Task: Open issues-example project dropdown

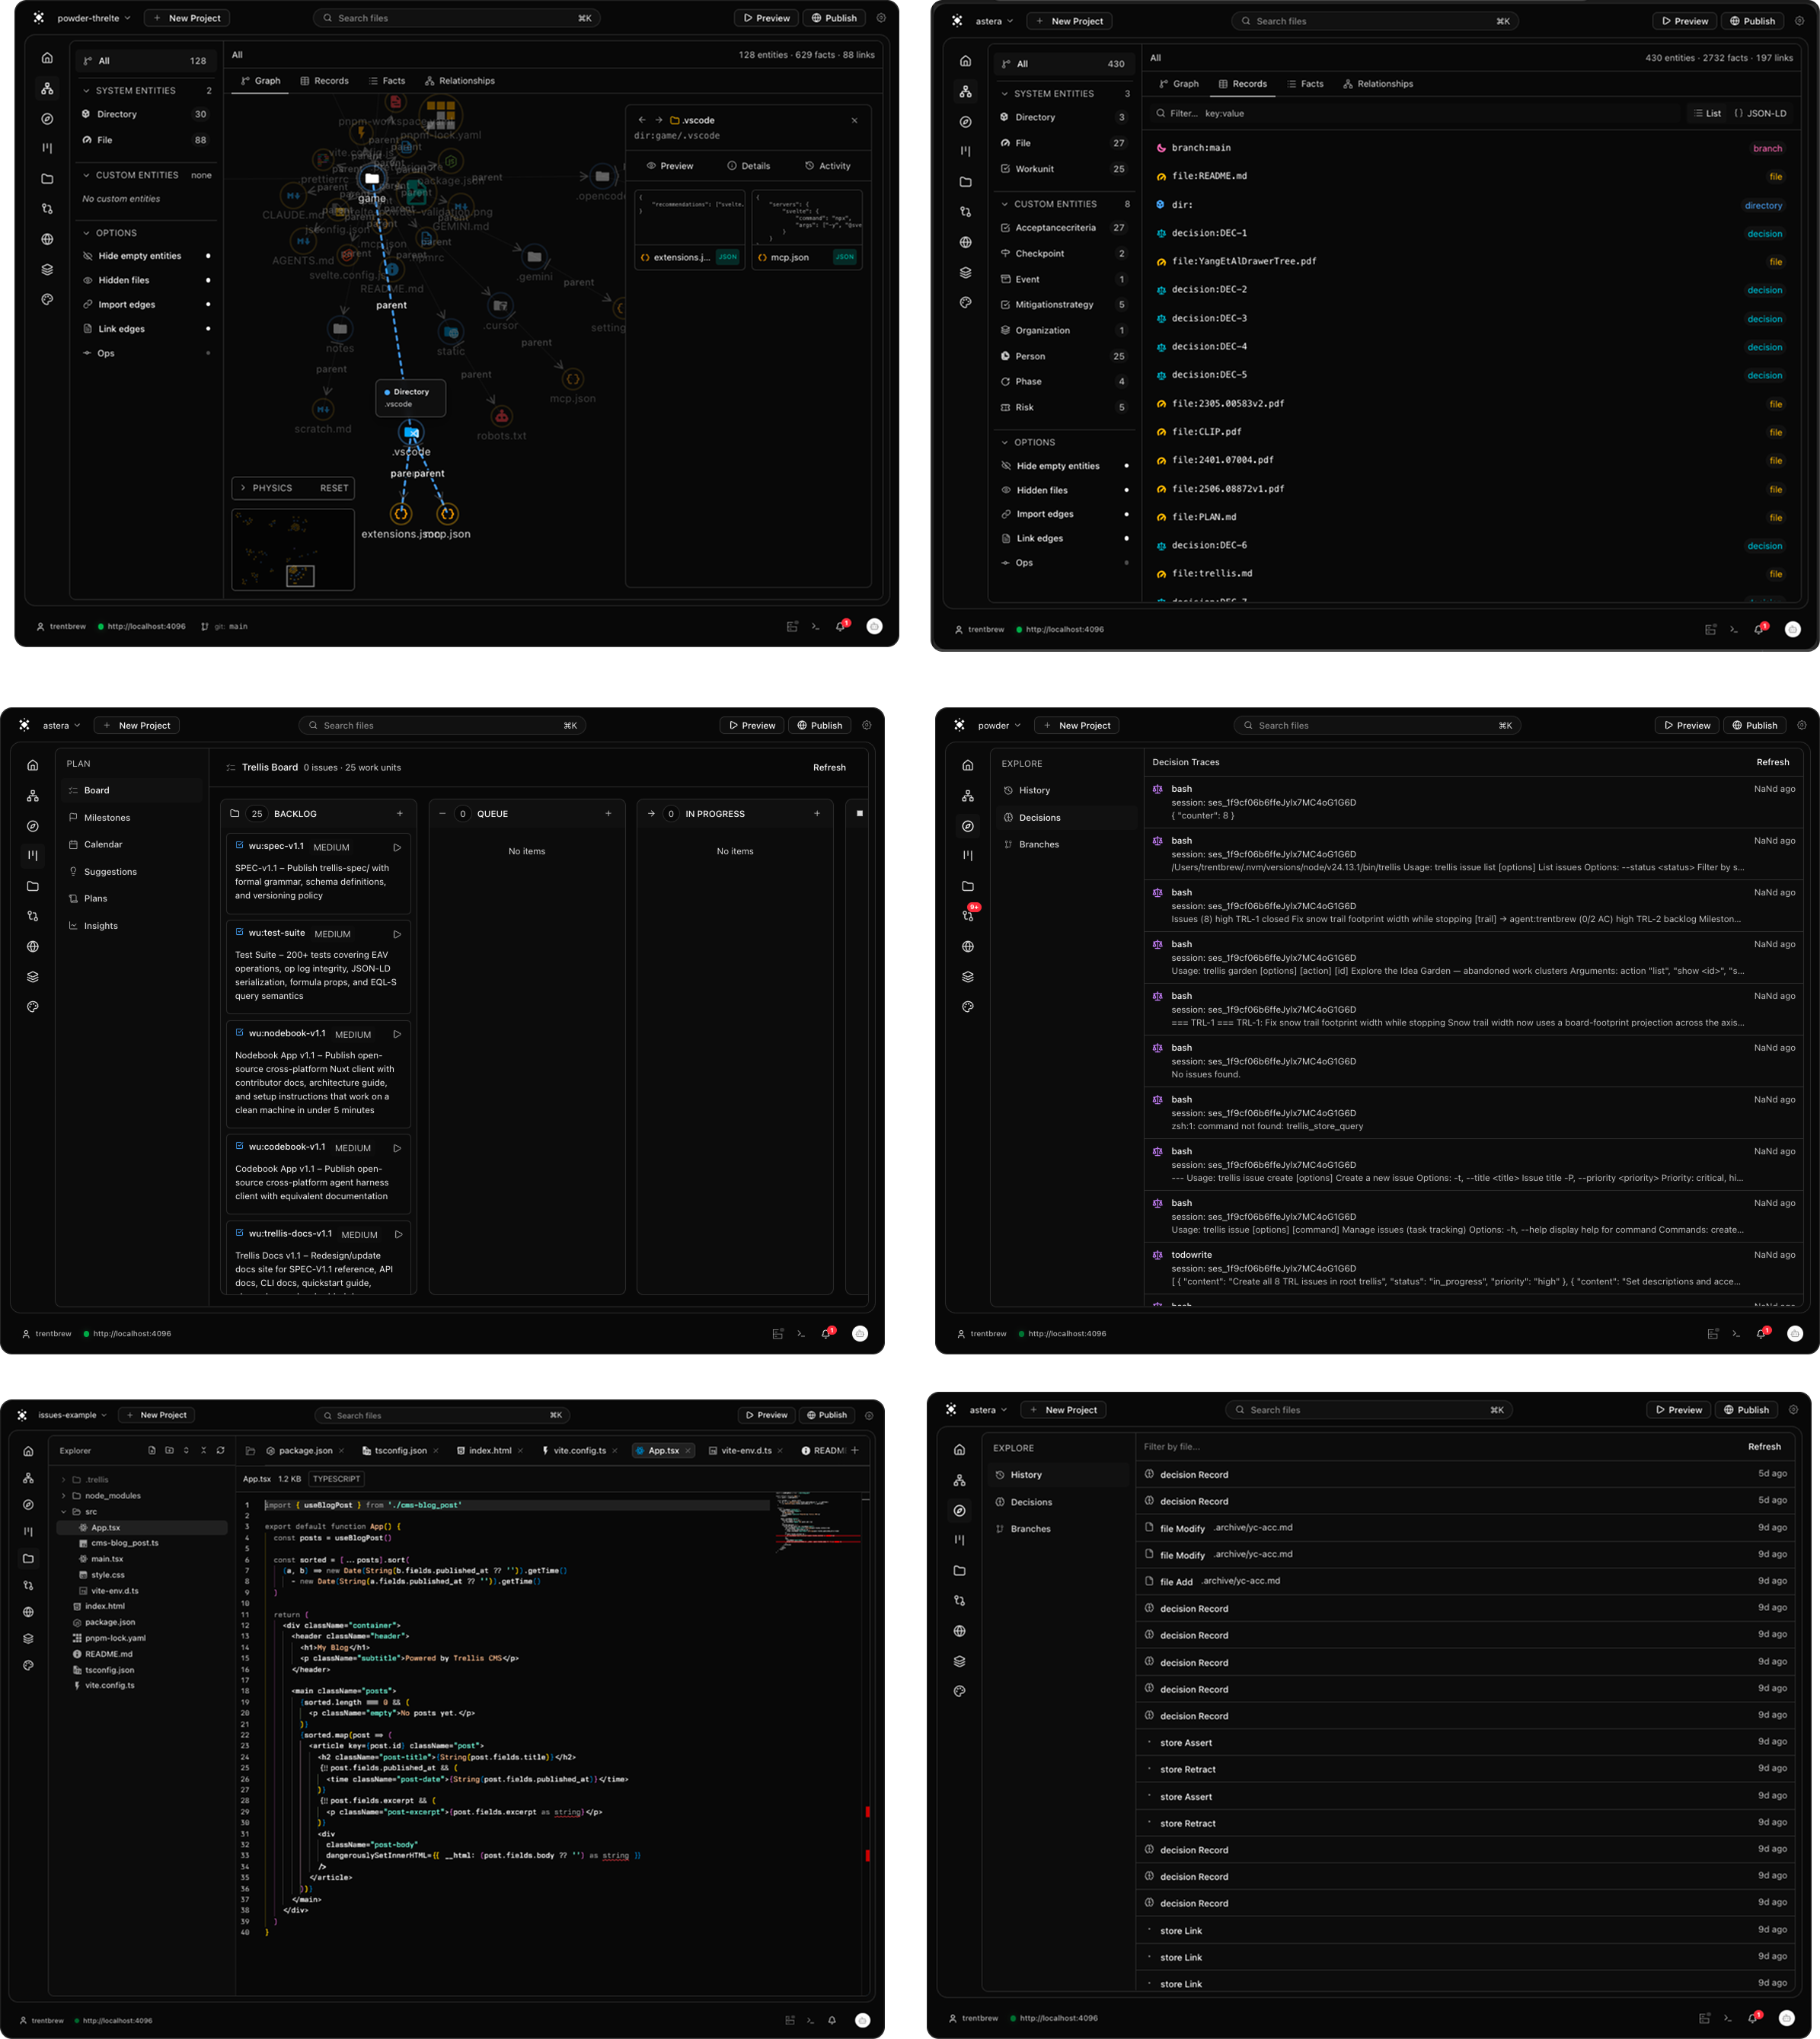Action: pos(72,1415)
